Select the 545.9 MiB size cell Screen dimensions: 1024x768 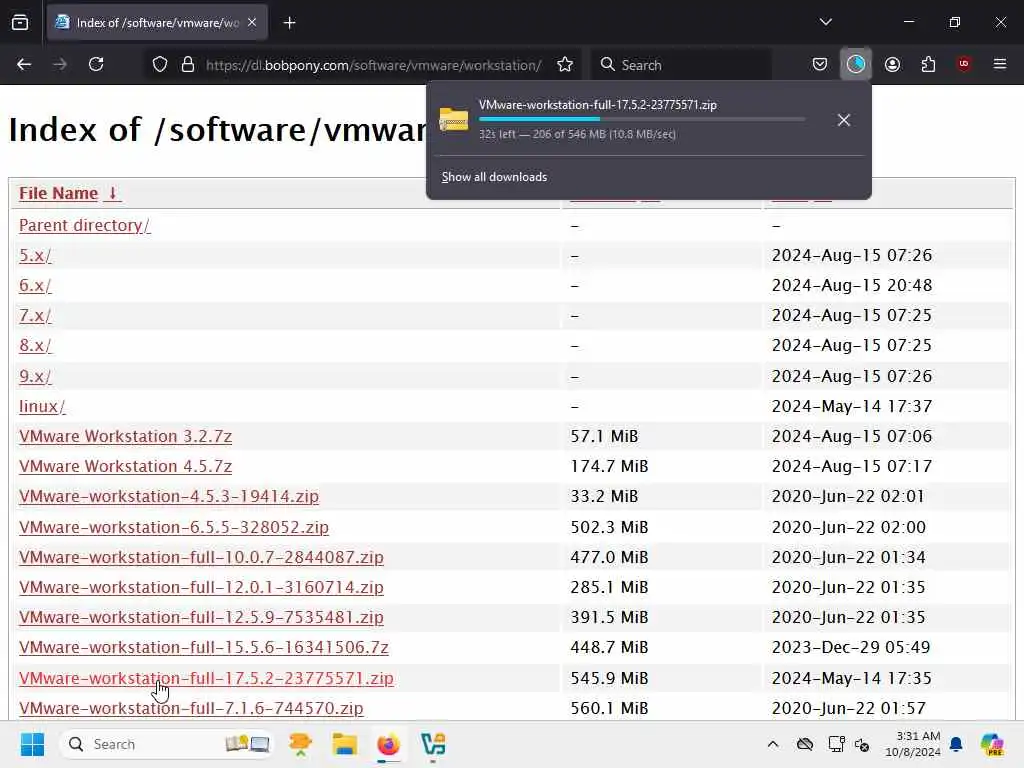click(x=609, y=678)
